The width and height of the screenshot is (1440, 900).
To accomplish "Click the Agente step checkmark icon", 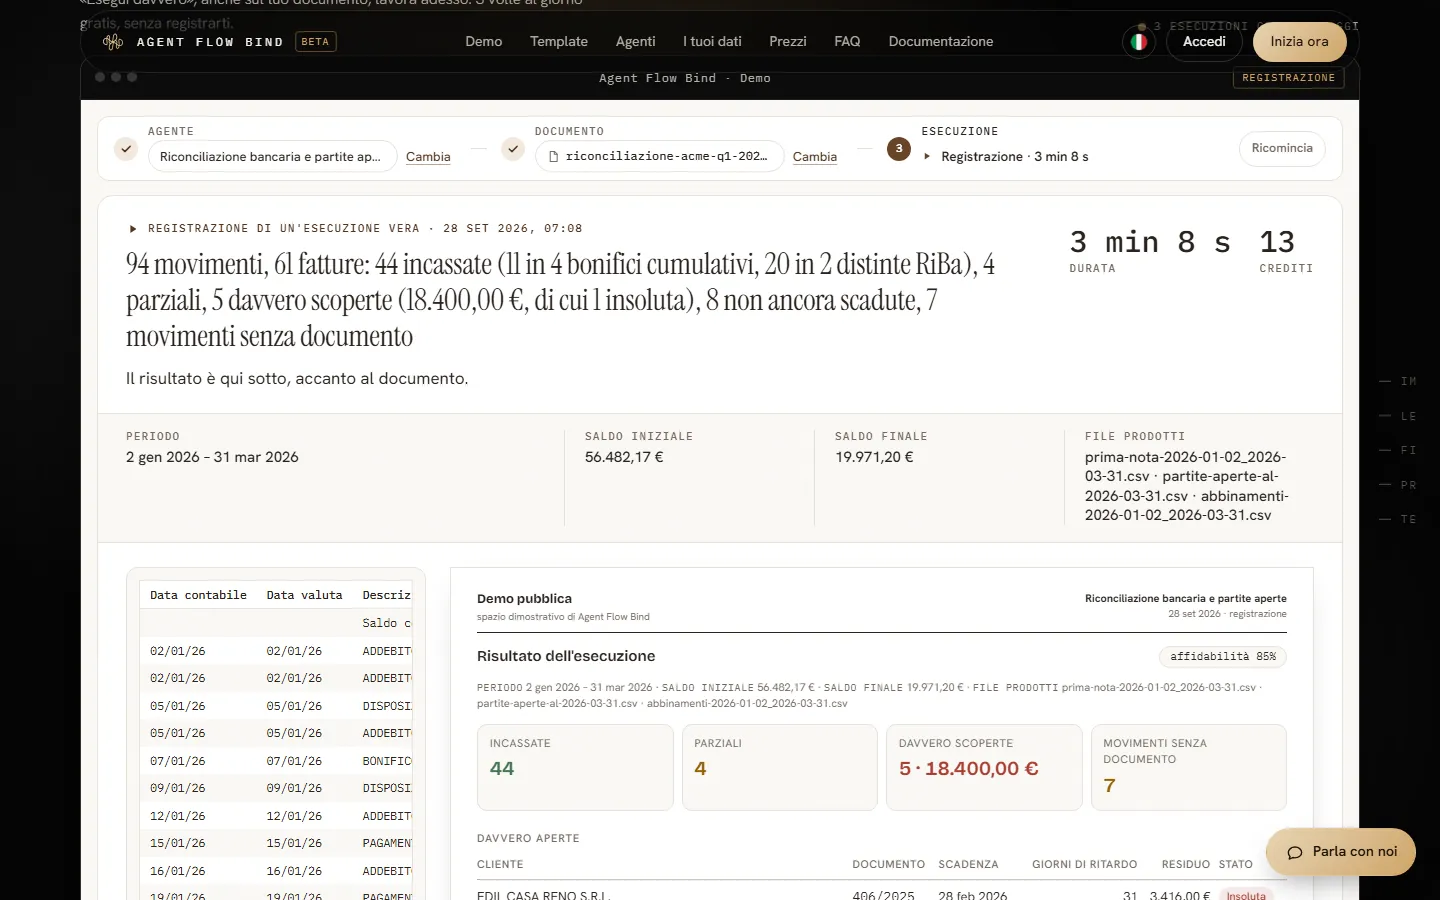I will 126,149.
